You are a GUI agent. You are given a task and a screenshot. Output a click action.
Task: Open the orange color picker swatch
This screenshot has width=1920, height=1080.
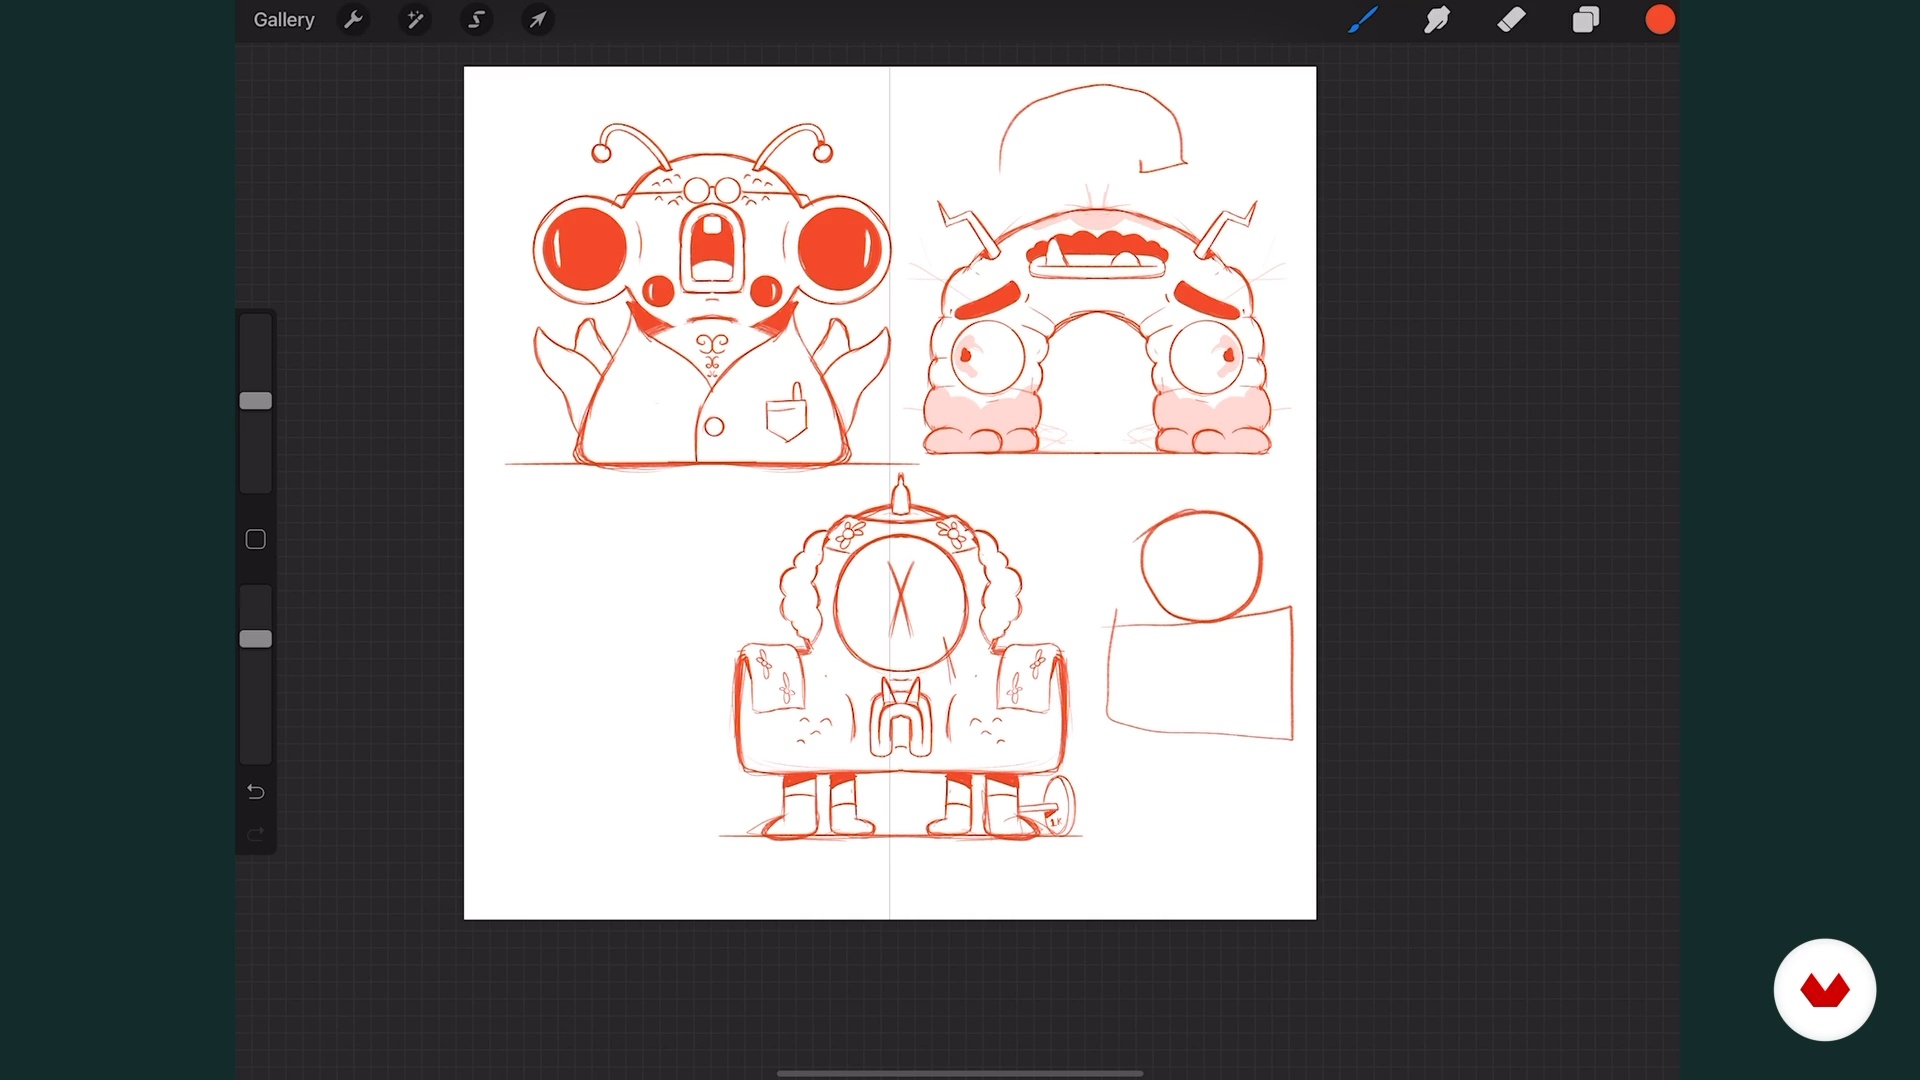(x=1660, y=20)
